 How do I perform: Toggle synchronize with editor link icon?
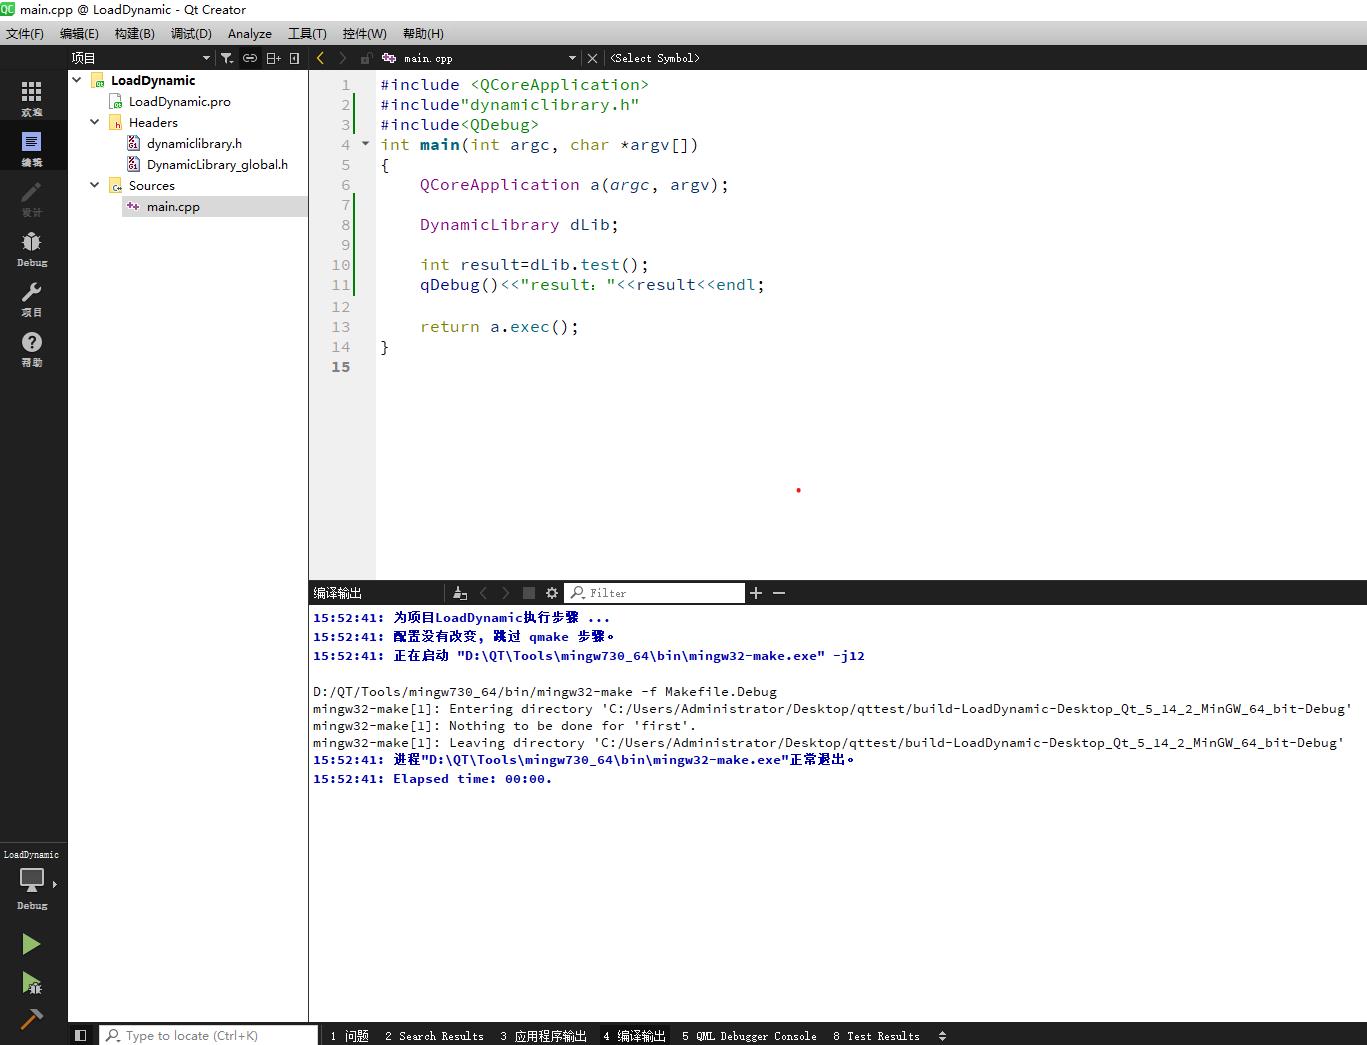coord(250,58)
